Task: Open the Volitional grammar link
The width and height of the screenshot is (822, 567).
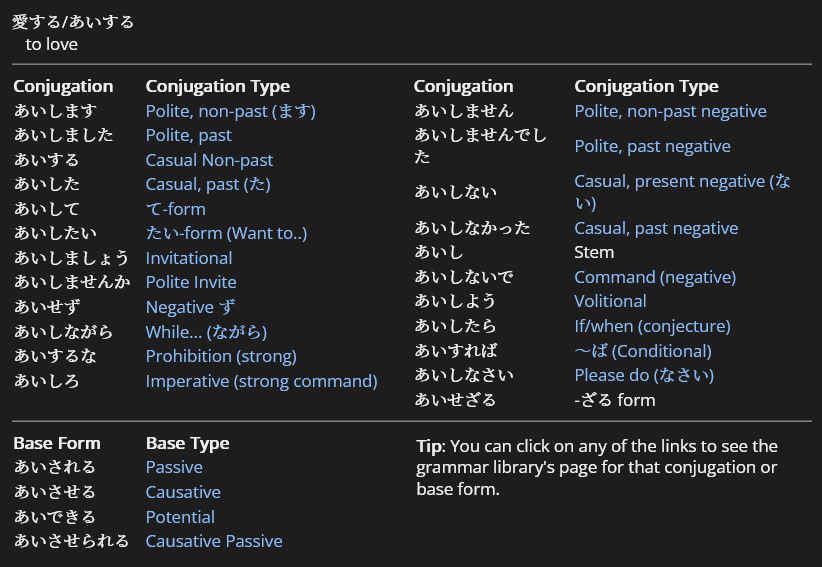Action: coord(610,301)
